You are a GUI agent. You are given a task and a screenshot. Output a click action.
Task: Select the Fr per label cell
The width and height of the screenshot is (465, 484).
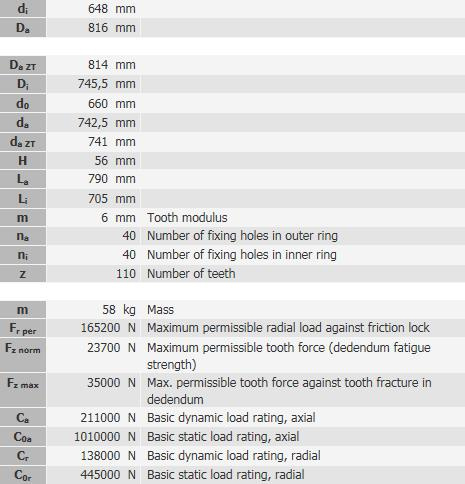(23, 328)
